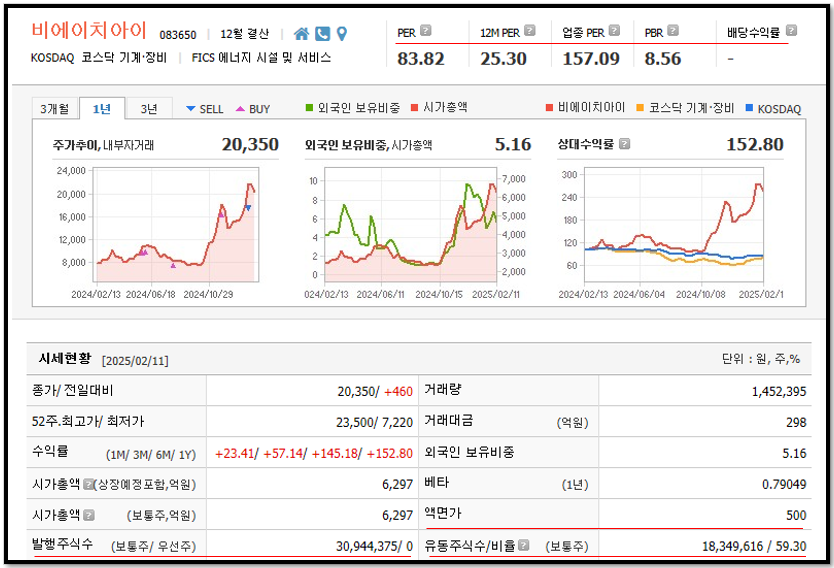834x568 pixels.
Task: Open help icon next to 12M PER
Action: [x=530, y=30]
